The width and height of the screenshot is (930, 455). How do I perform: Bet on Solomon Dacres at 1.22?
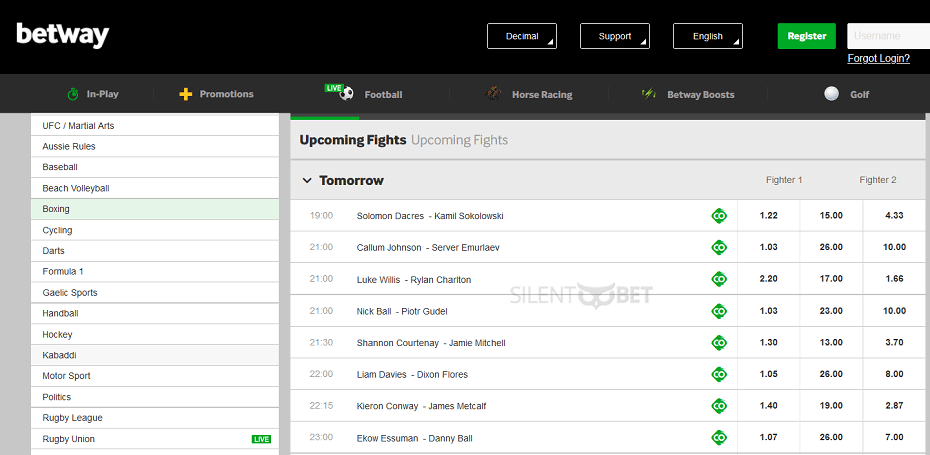(769, 216)
